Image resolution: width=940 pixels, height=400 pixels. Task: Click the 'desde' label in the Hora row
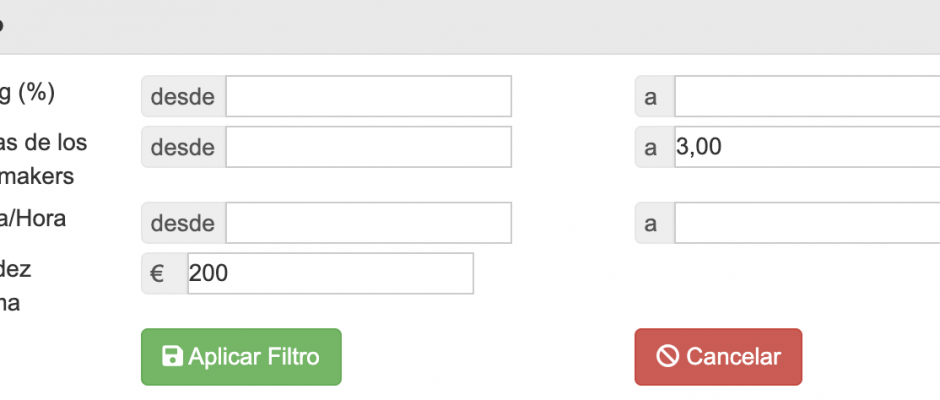[183, 223]
